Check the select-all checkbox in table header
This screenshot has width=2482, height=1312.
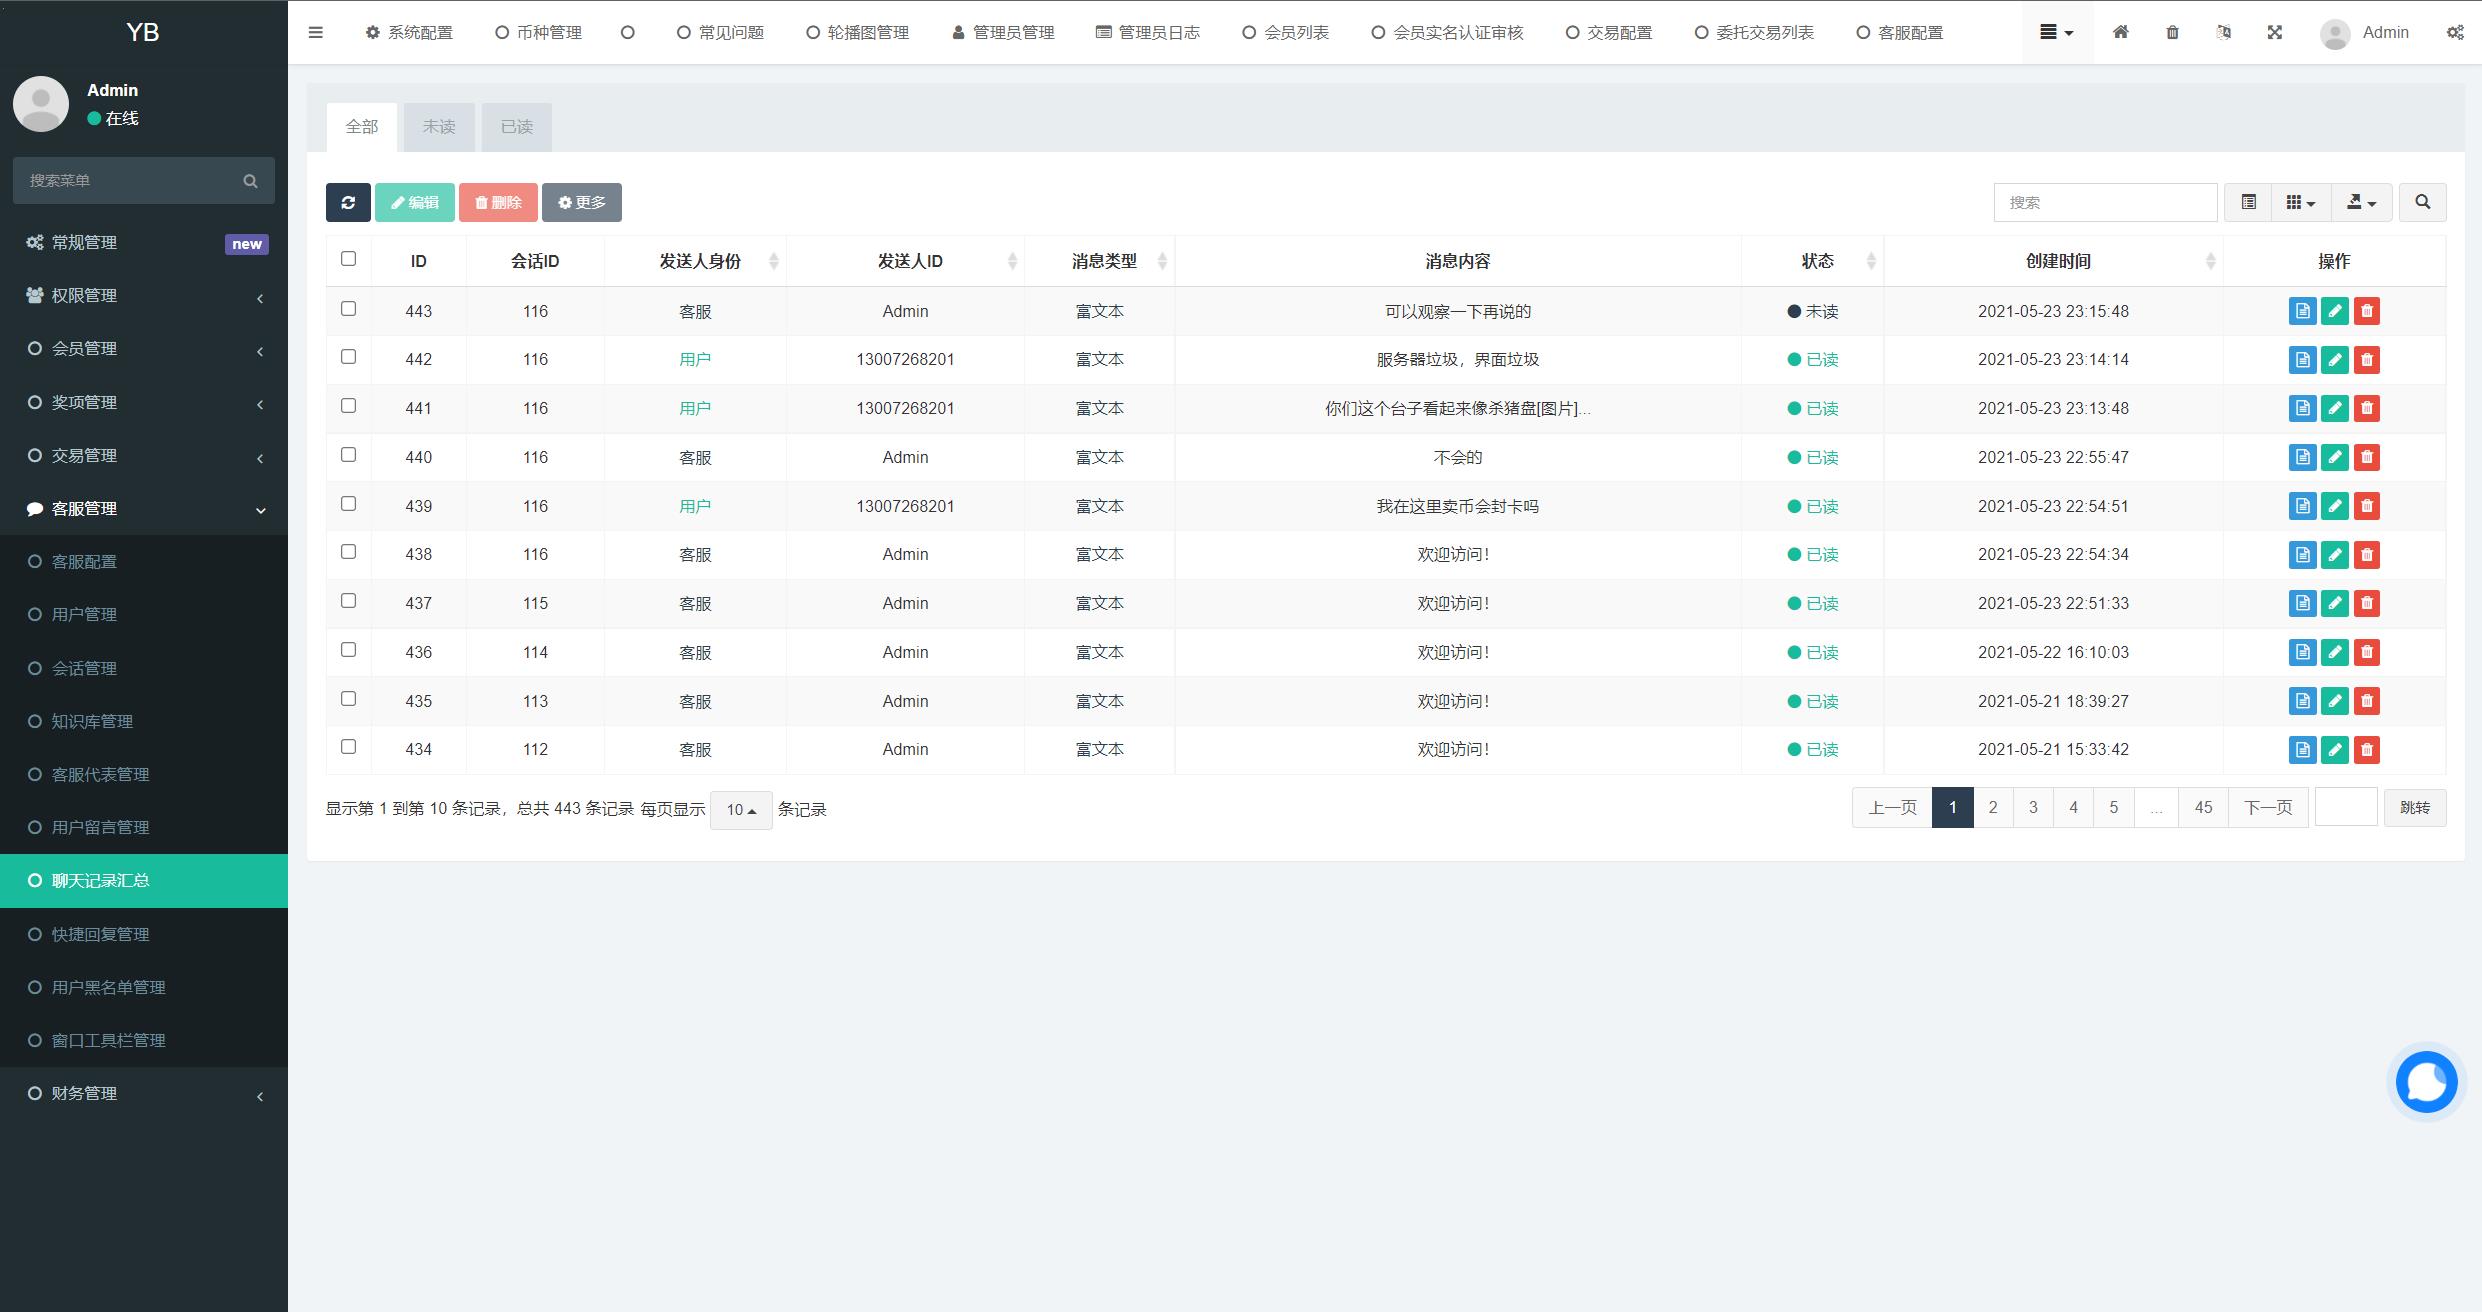(348, 259)
